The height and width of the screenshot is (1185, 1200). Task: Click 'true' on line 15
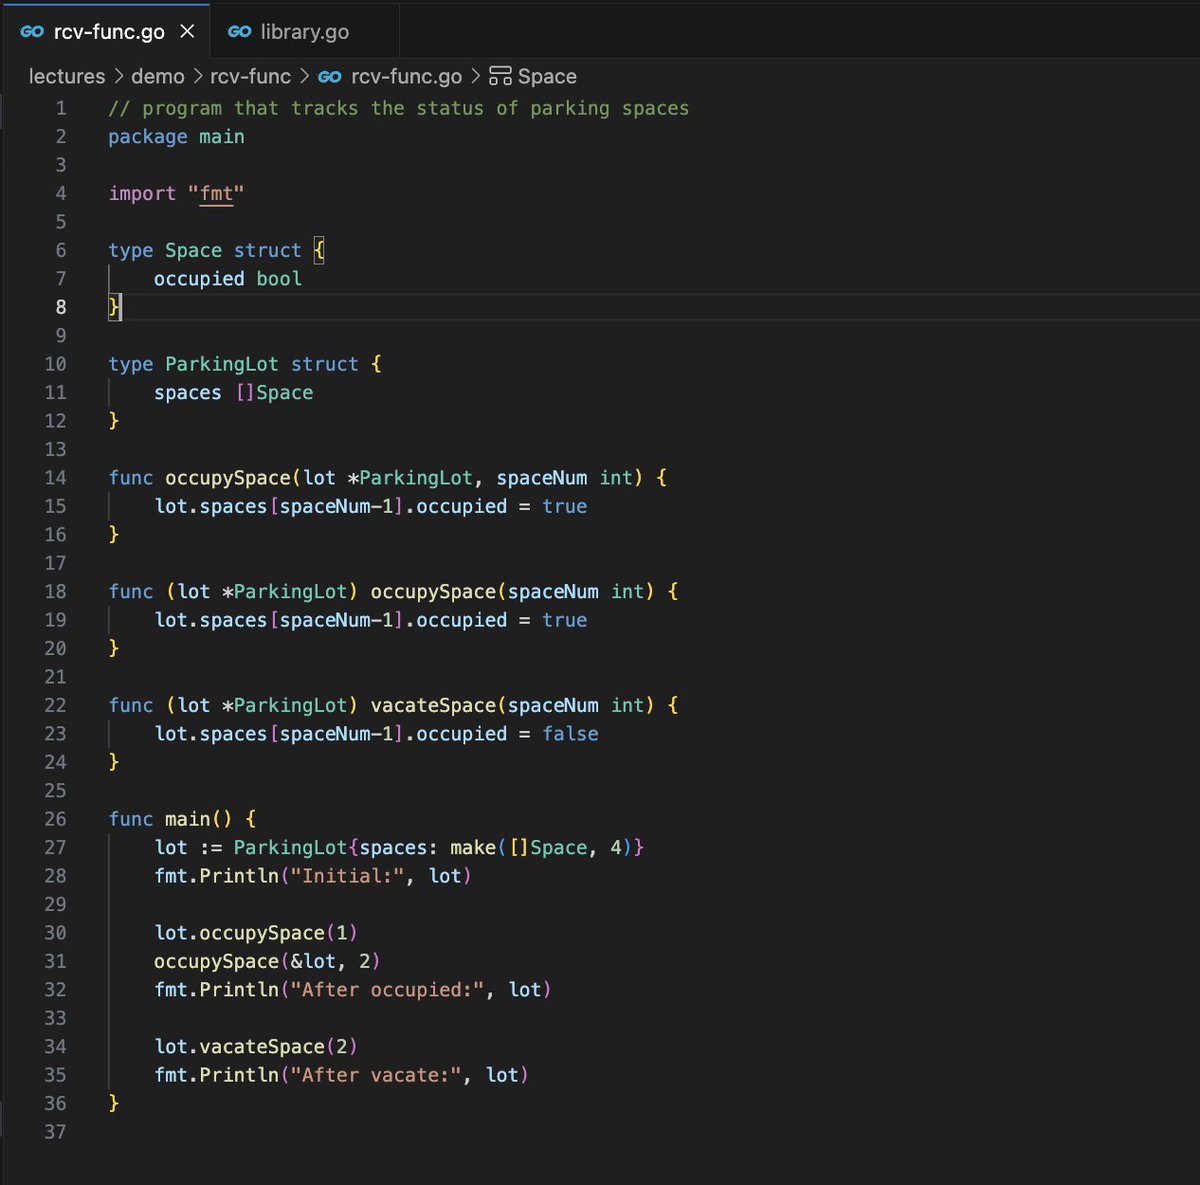[x=565, y=507]
